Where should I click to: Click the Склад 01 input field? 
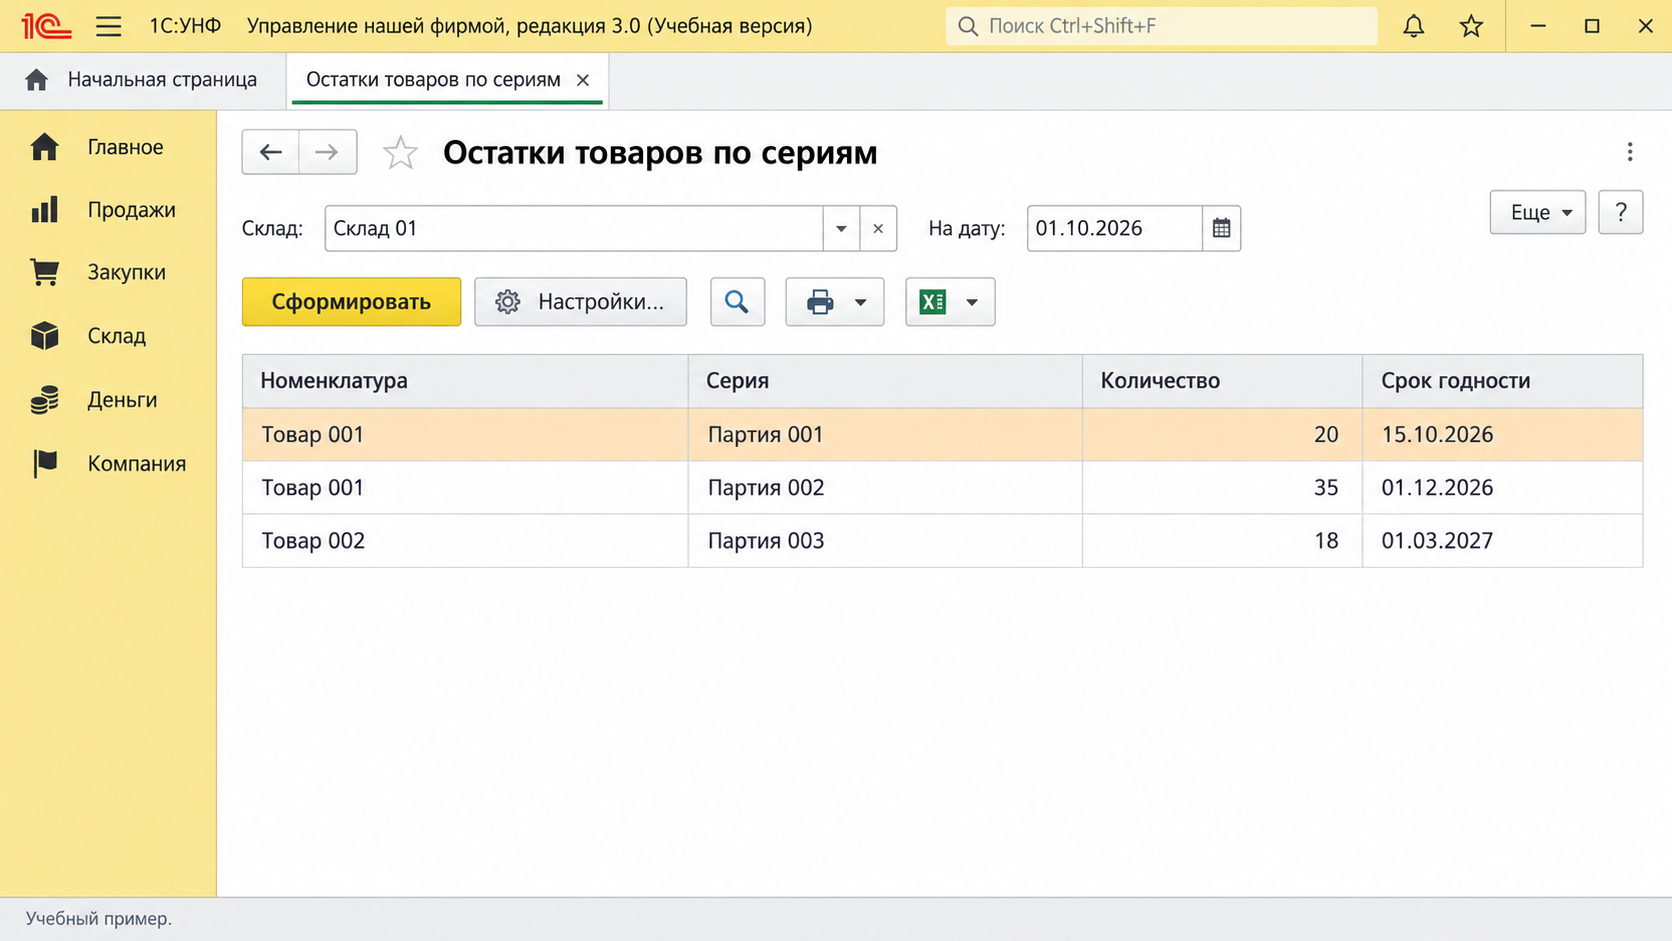574,228
